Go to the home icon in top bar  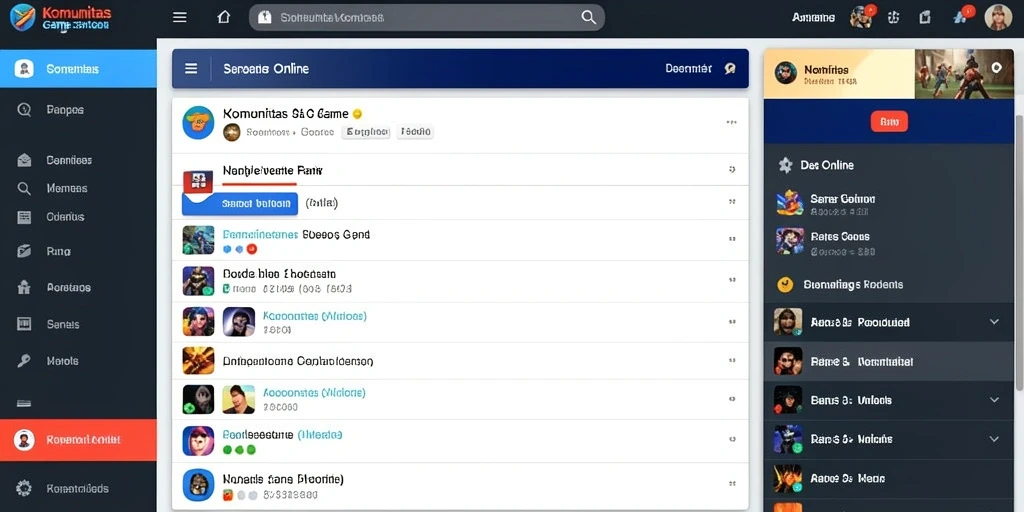[x=223, y=18]
